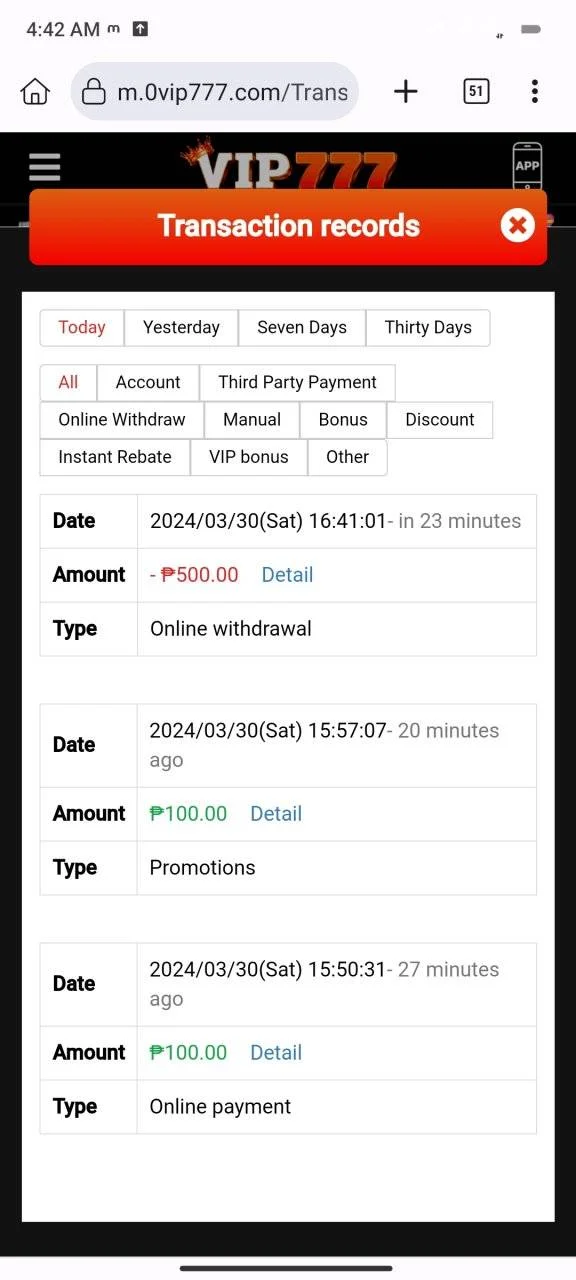Open Detail of Online payment record

(x=276, y=1053)
